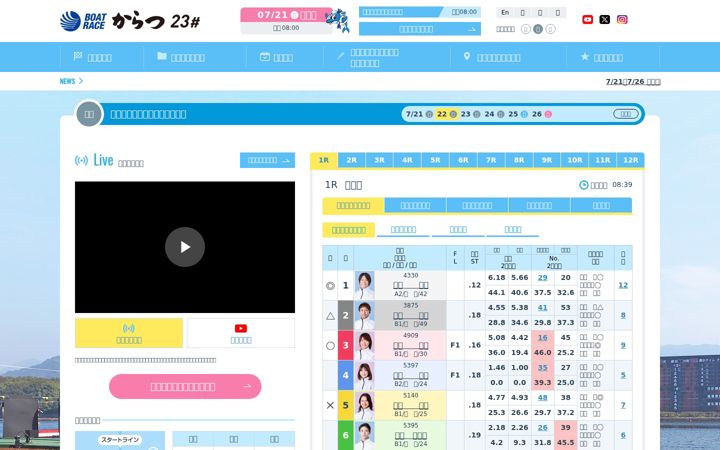Click the スタートライン label
The width and height of the screenshot is (720, 450).
120,440
